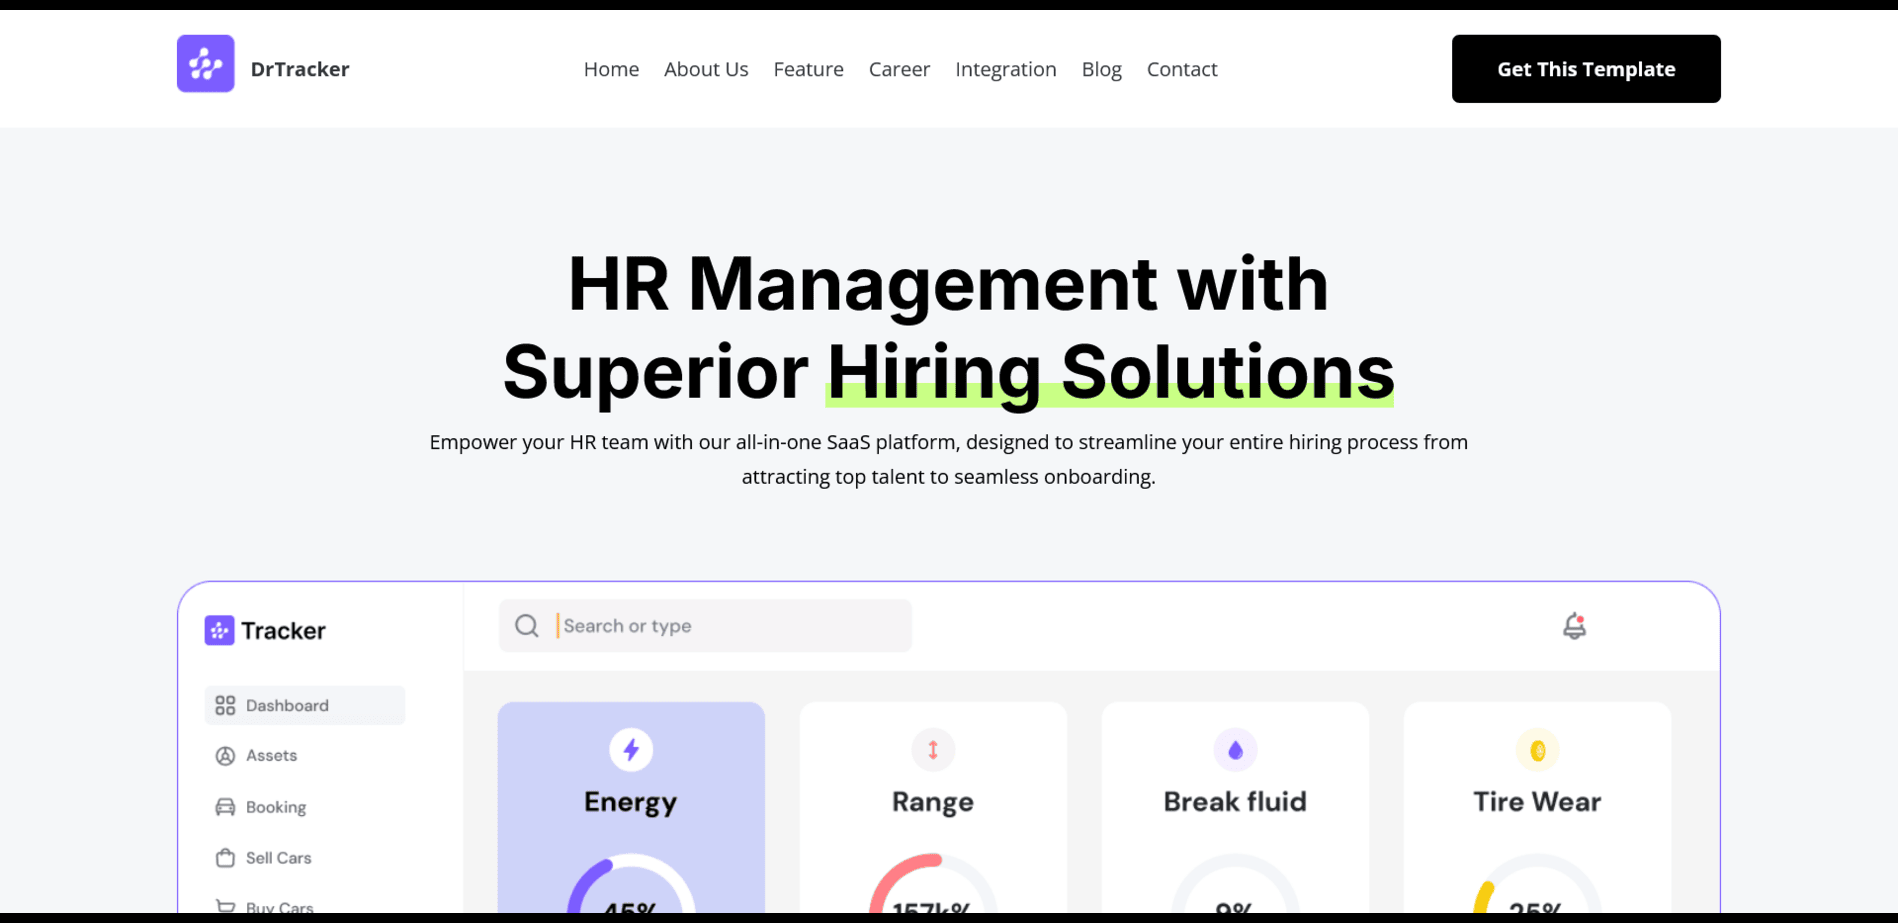Go to the Home nav link
Screen dimensions: 1898x923
(611, 69)
